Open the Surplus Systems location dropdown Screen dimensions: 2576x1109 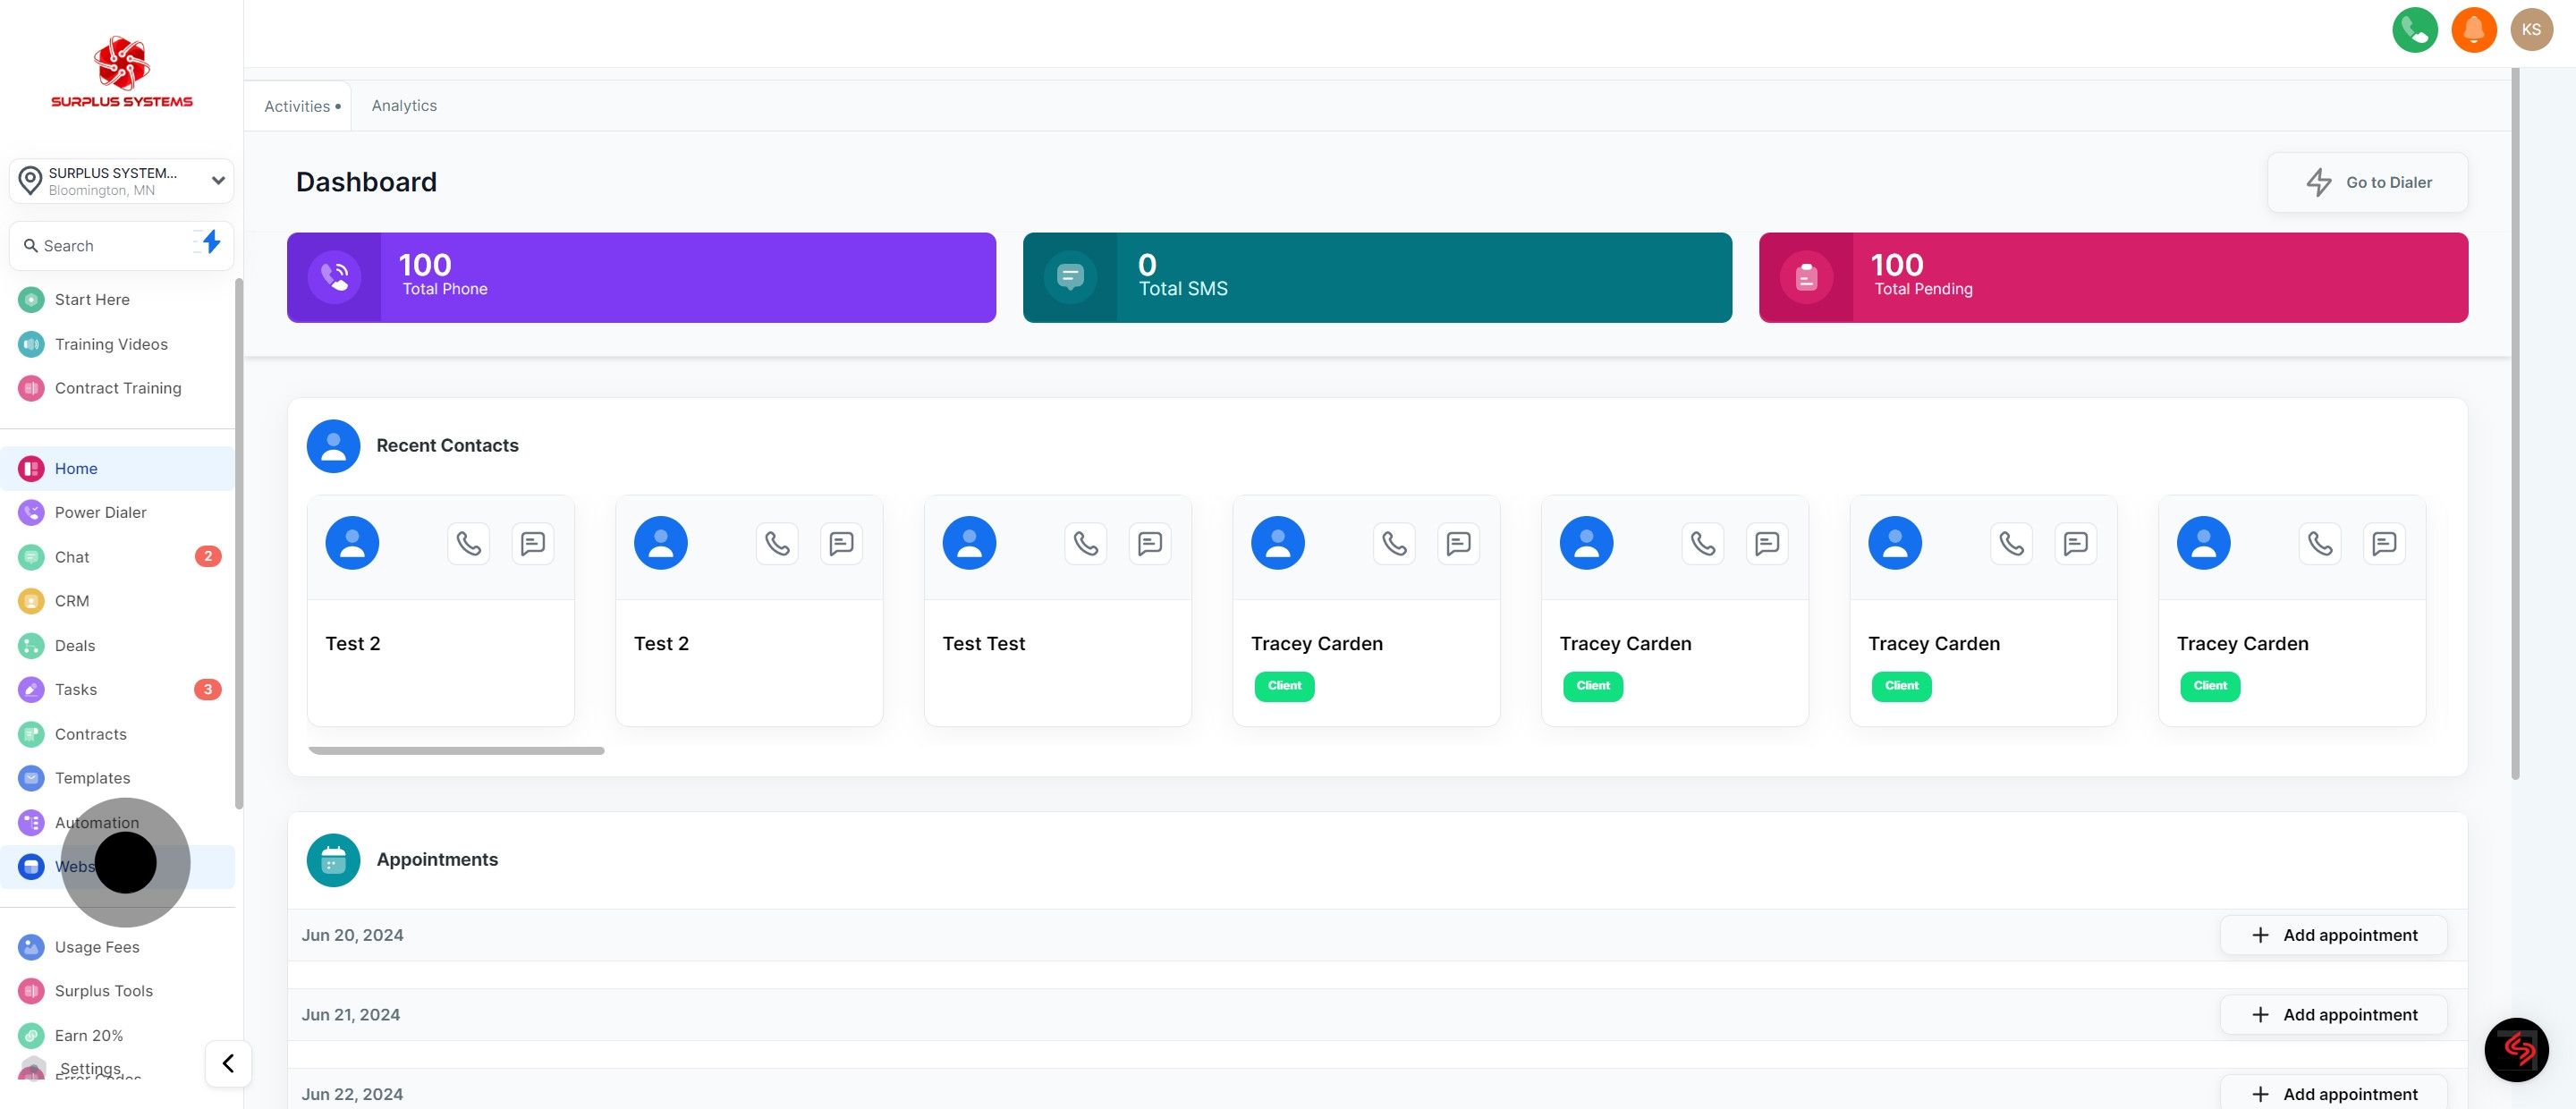[x=121, y=181]
